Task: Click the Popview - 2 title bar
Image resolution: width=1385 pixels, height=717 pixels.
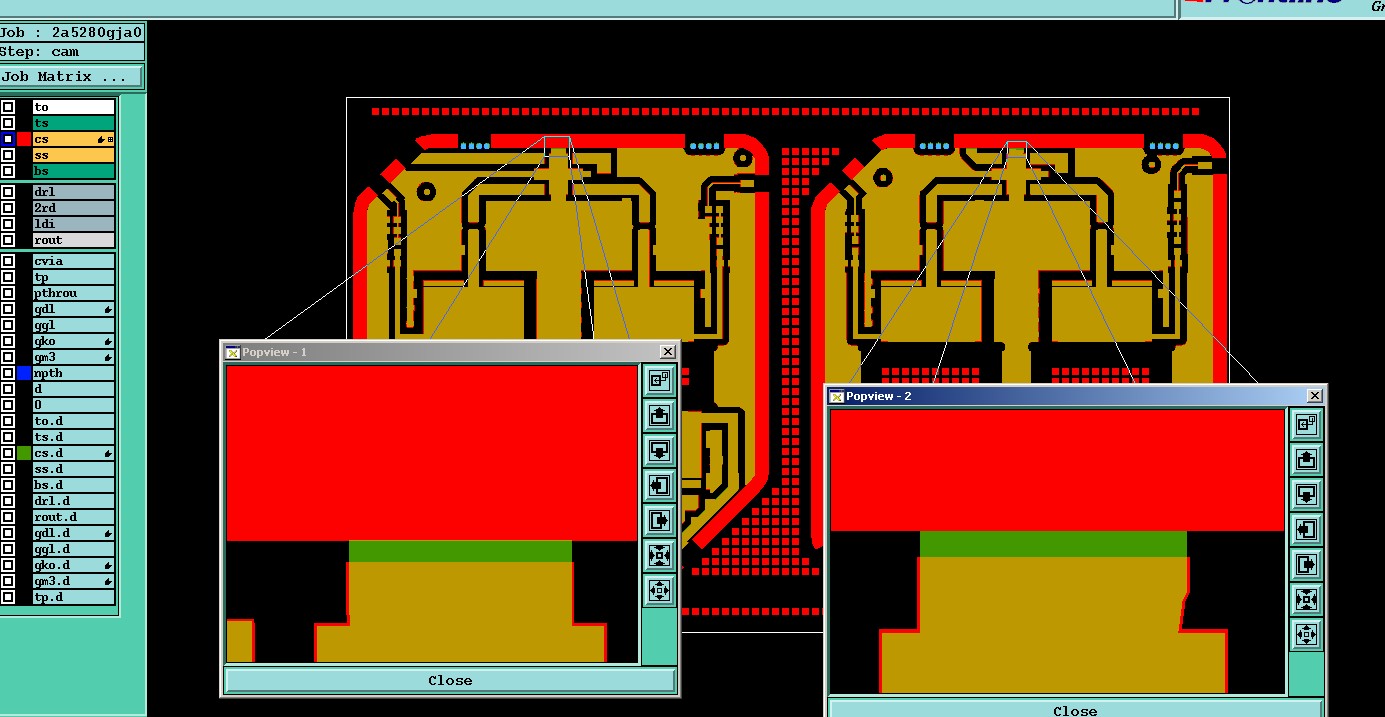Action: click(x=1075, y=396)
